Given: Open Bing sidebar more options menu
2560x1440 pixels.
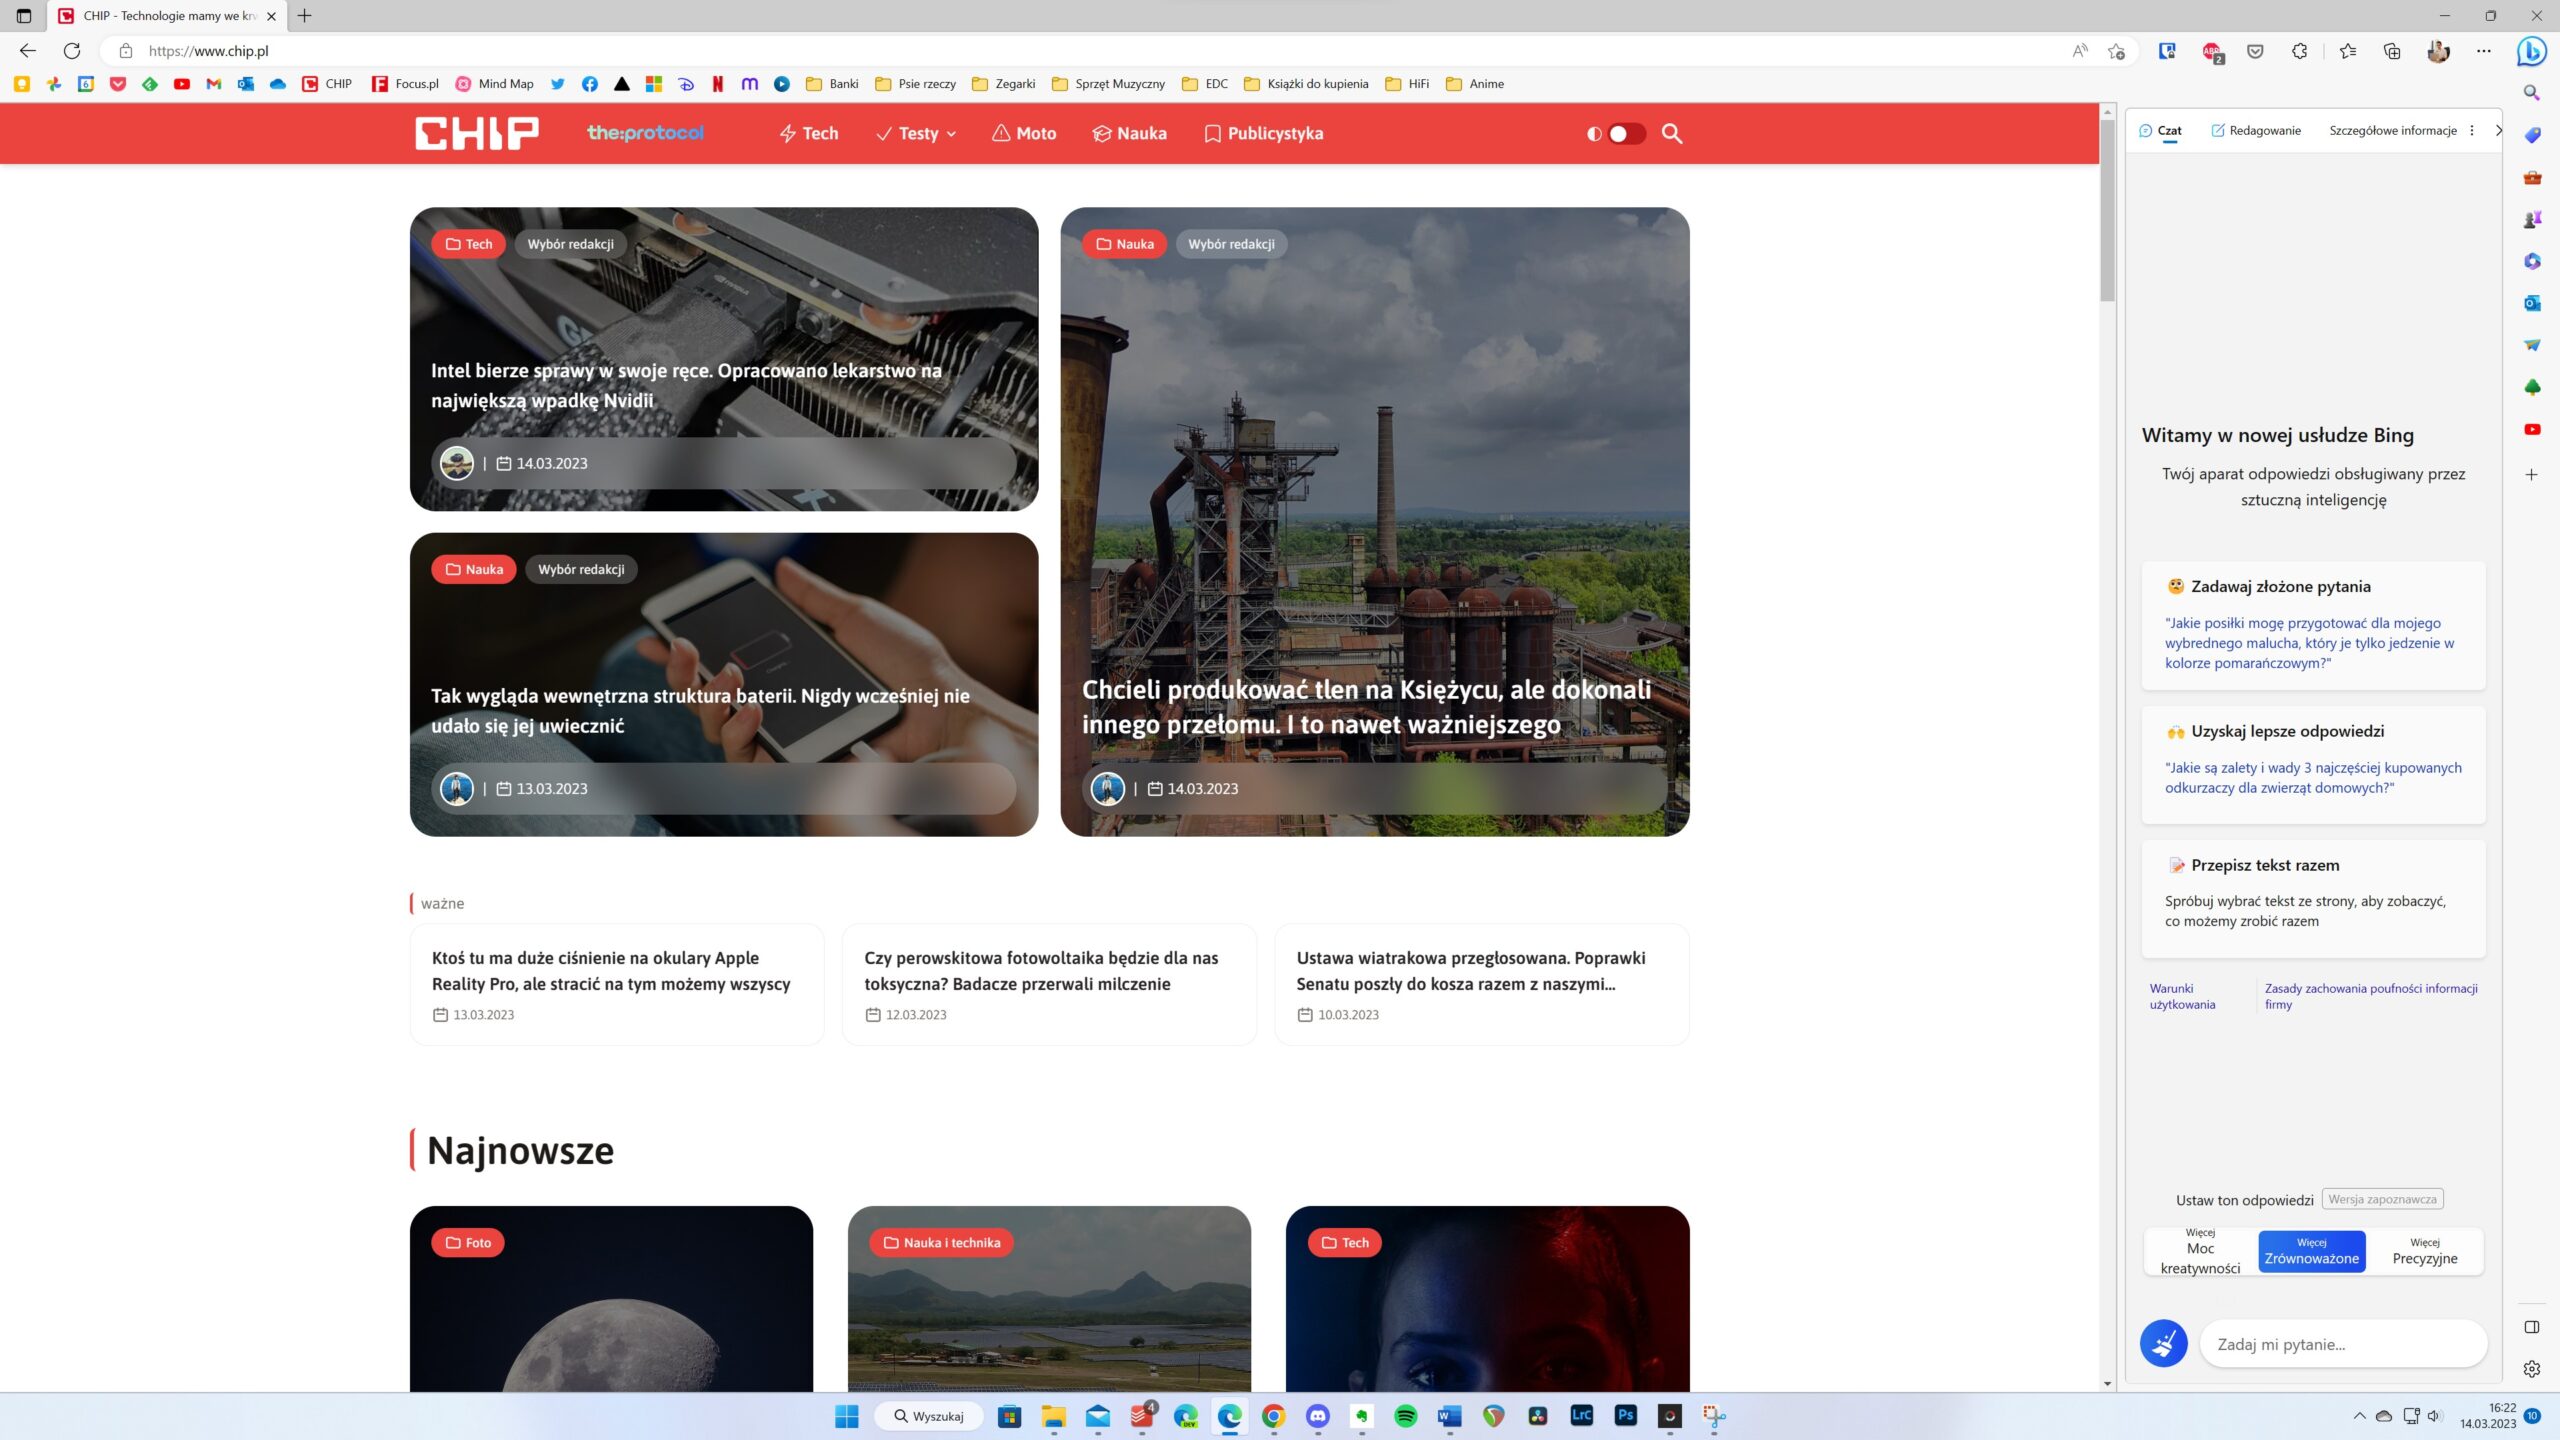Looking at the screenshot, I should [x=2472, y=130].
